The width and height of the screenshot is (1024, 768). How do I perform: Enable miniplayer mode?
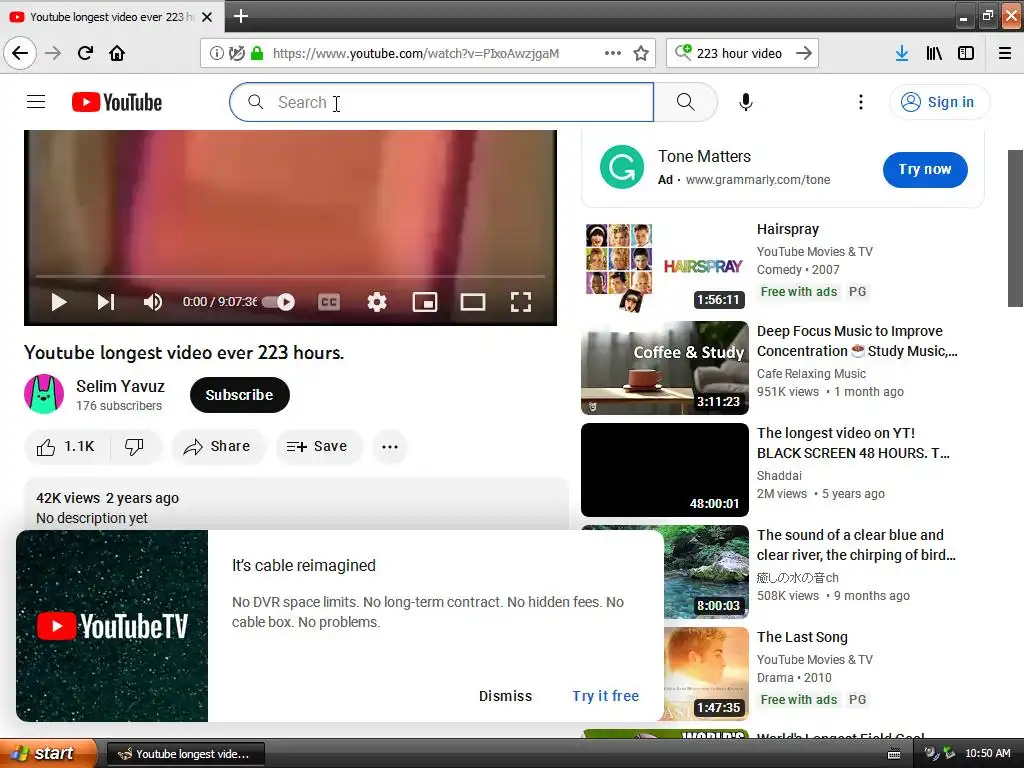coord(424,302)
